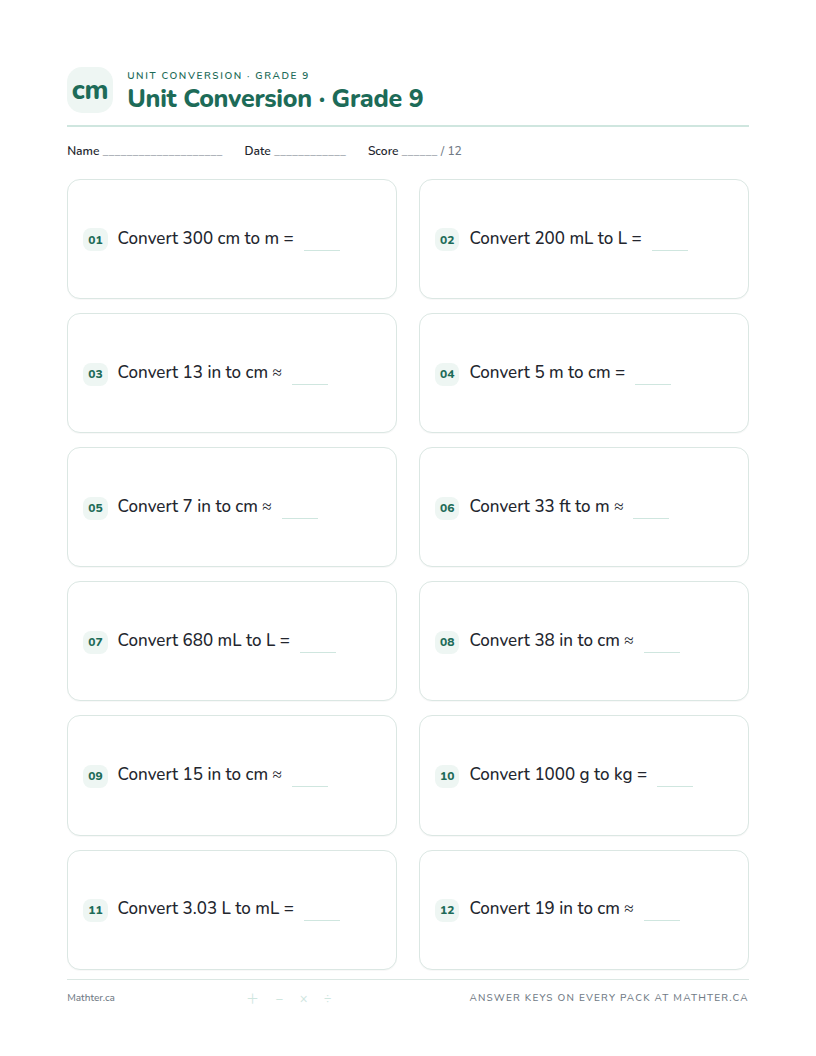Click the 06 question number badge

pyautogui.click(x=447, y=508)
